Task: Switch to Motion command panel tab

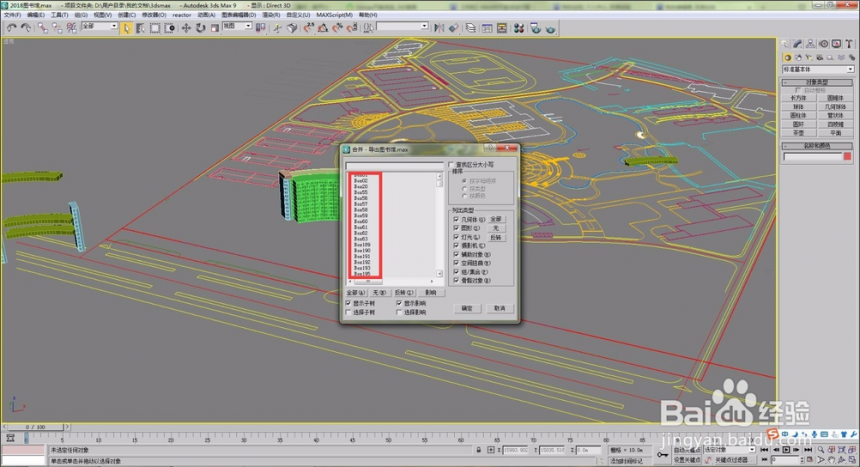Action: (823, 44)
